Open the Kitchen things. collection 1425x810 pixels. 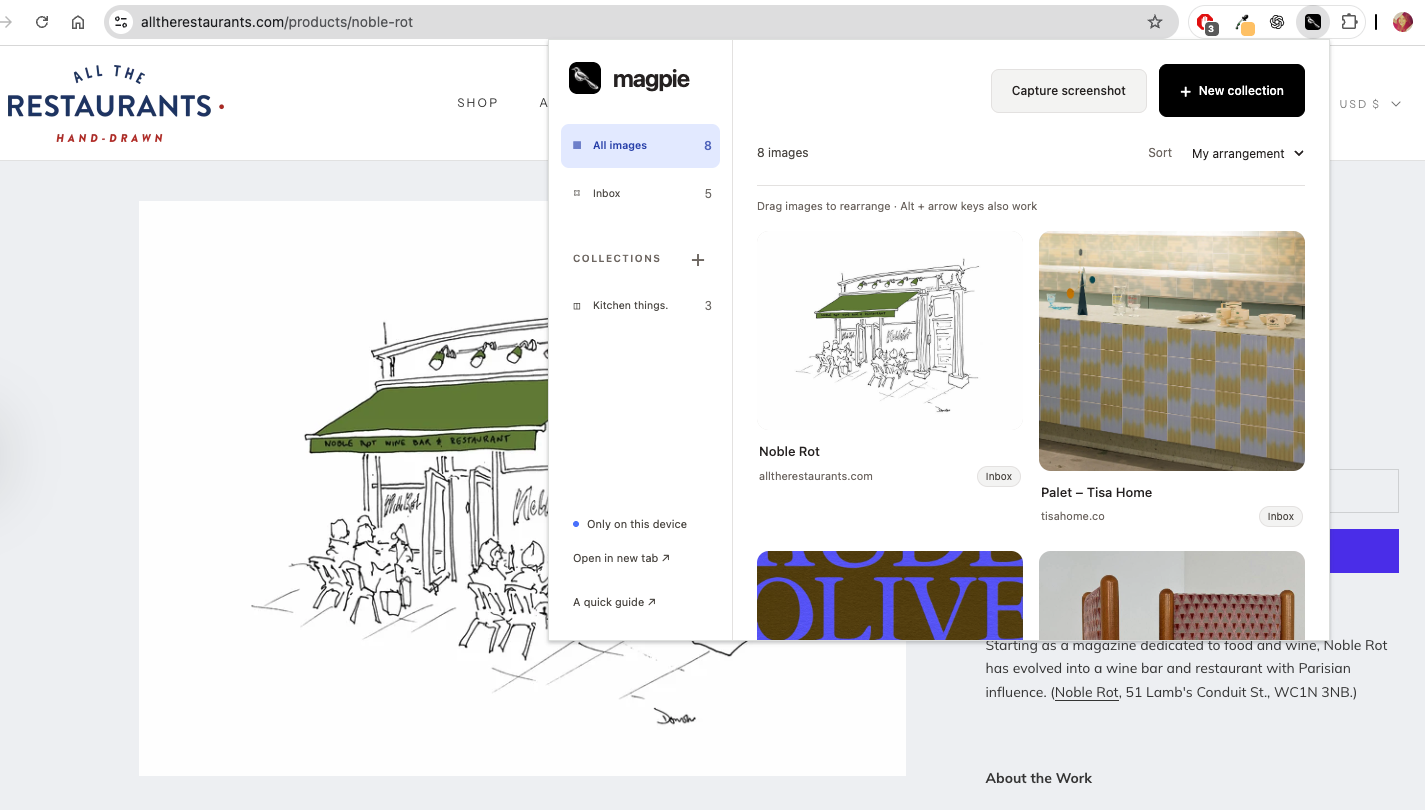pyautogui.click(x=640, y=306)
